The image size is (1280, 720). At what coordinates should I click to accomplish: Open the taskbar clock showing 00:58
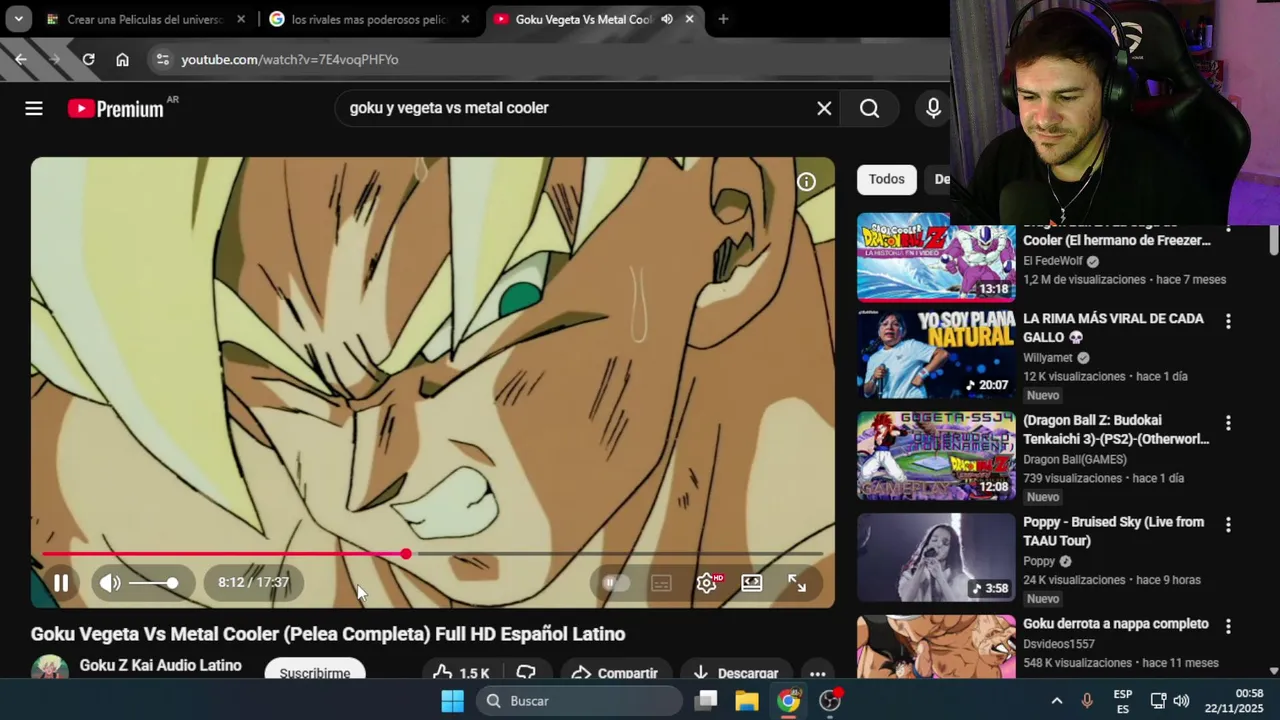(x=1235, y=701)
